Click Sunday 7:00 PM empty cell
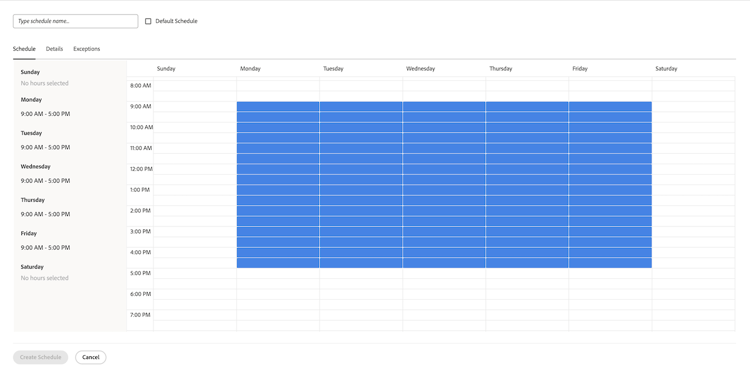750x370 pixels. 195,315
